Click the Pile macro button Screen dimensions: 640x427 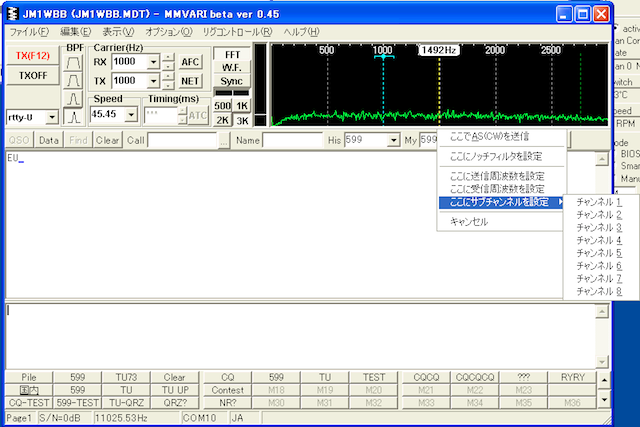(29, 377)
